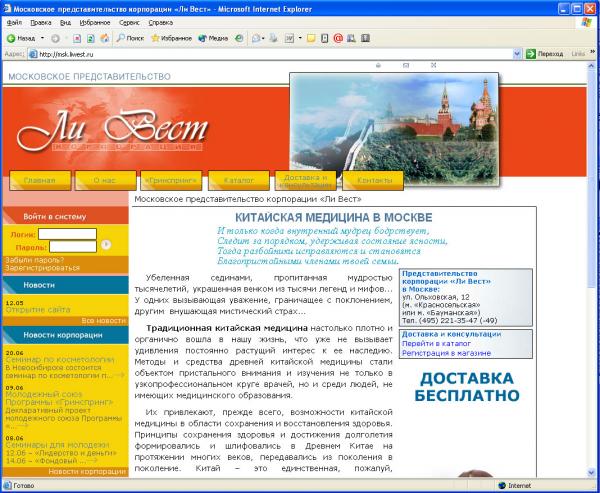Click the vertical scrollbar down arrow
Viewport: 600px width, 493px height.
pyautogui.click(x=591, y=473)
